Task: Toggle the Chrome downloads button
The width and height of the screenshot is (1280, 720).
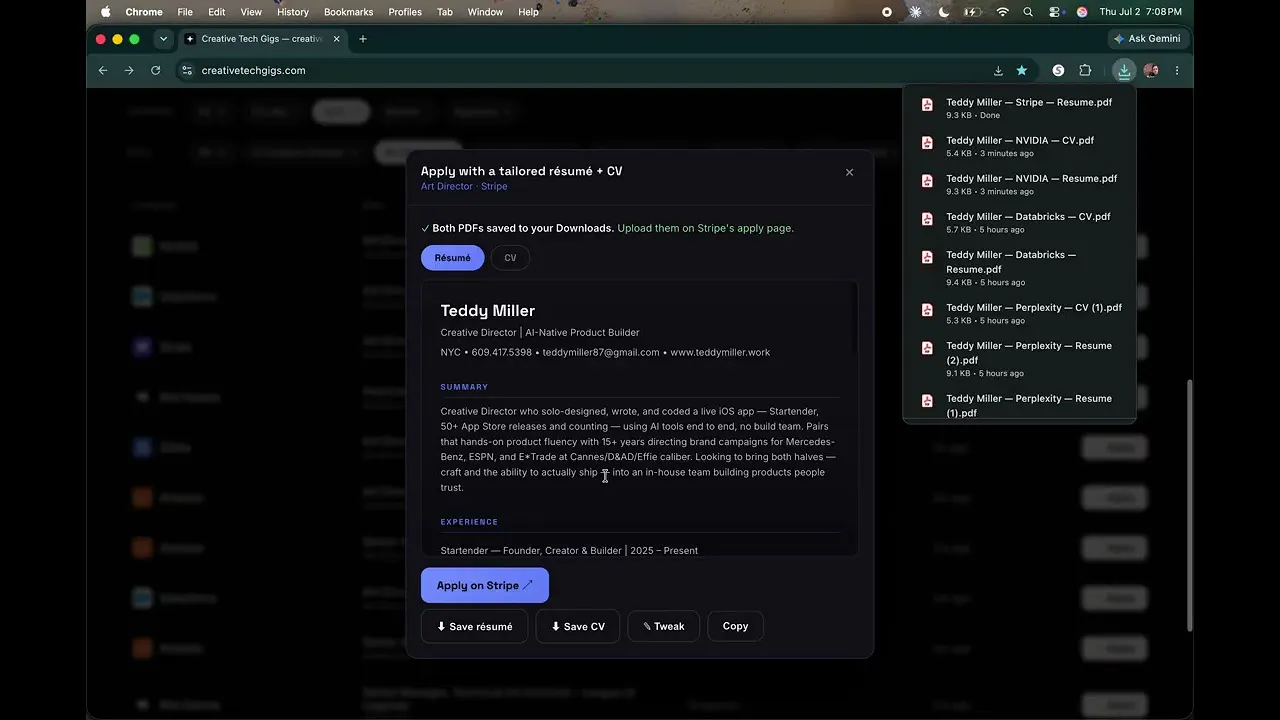Action: click(1124, 70)
